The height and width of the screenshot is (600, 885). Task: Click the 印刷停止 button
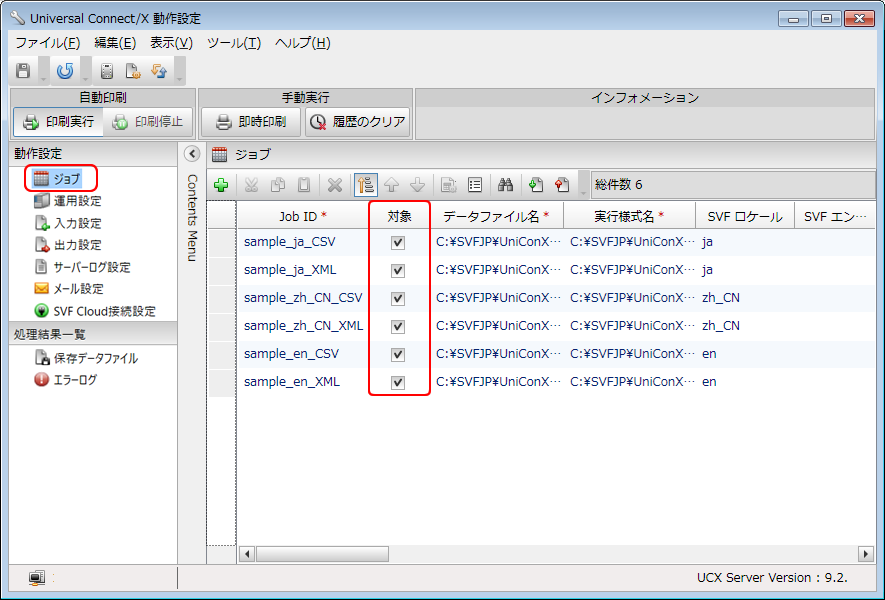(x=148, y=121)
